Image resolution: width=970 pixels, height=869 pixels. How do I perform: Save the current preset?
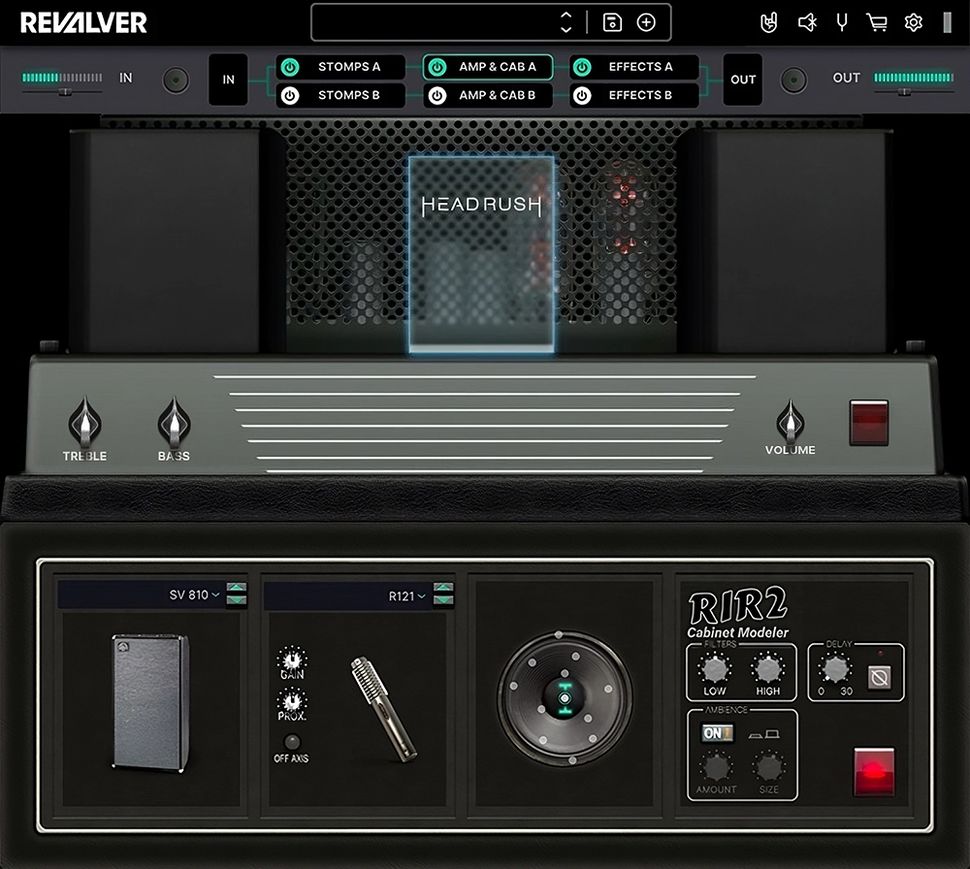611,21
